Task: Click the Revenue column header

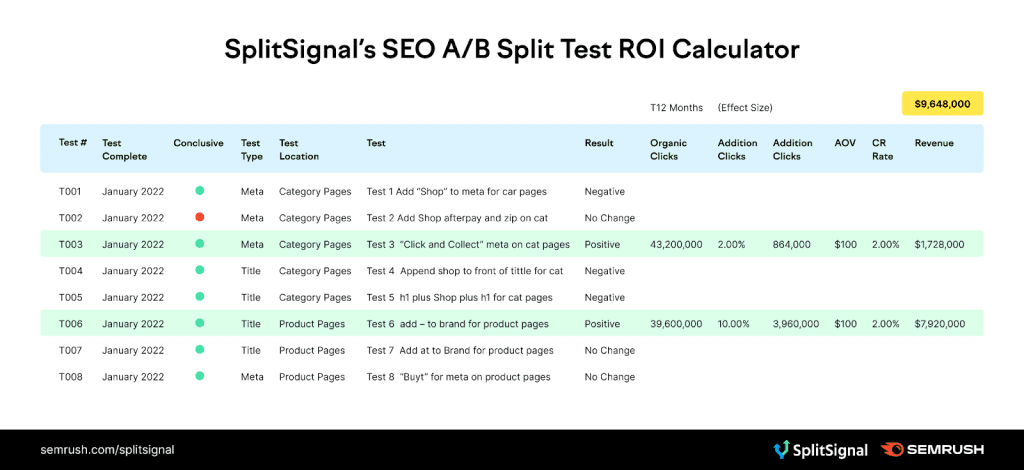Action: point(934,143)
